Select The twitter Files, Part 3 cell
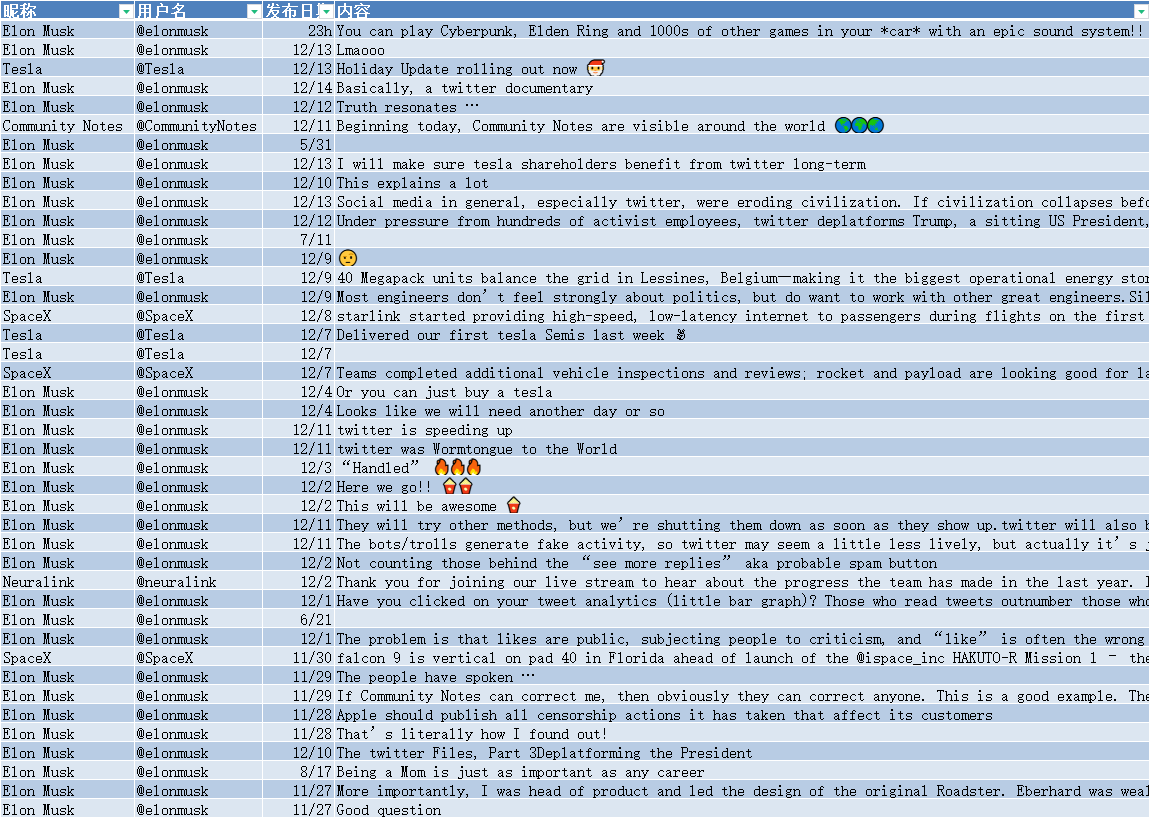Viewport: 1151px width, 819px height. click(742, 754)
